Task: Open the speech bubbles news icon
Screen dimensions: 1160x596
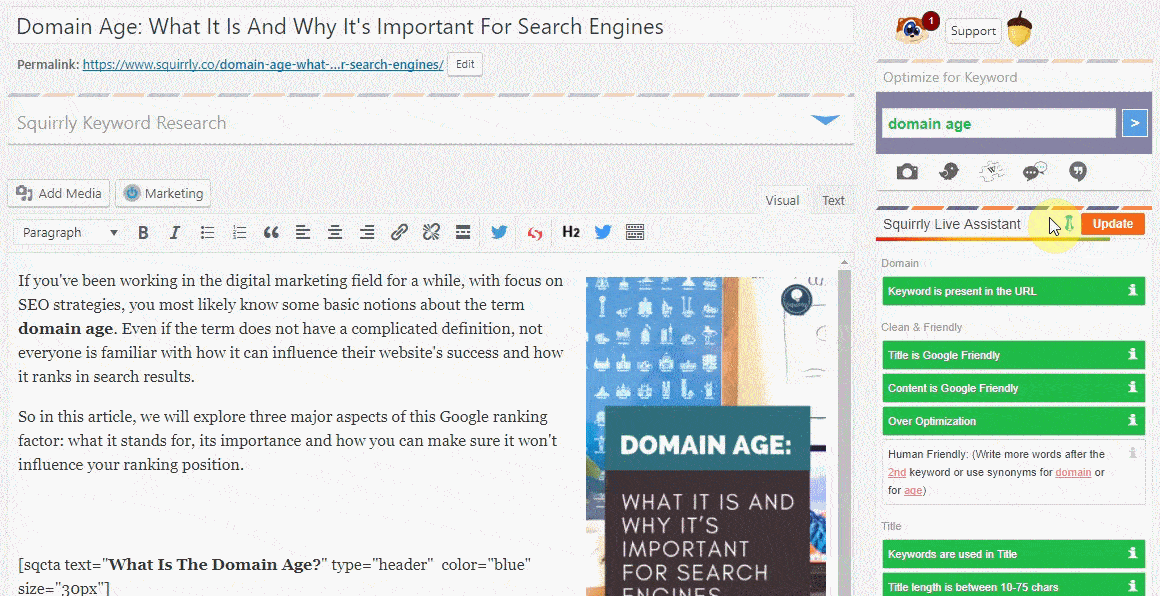Action: [x=1034, y=172]
